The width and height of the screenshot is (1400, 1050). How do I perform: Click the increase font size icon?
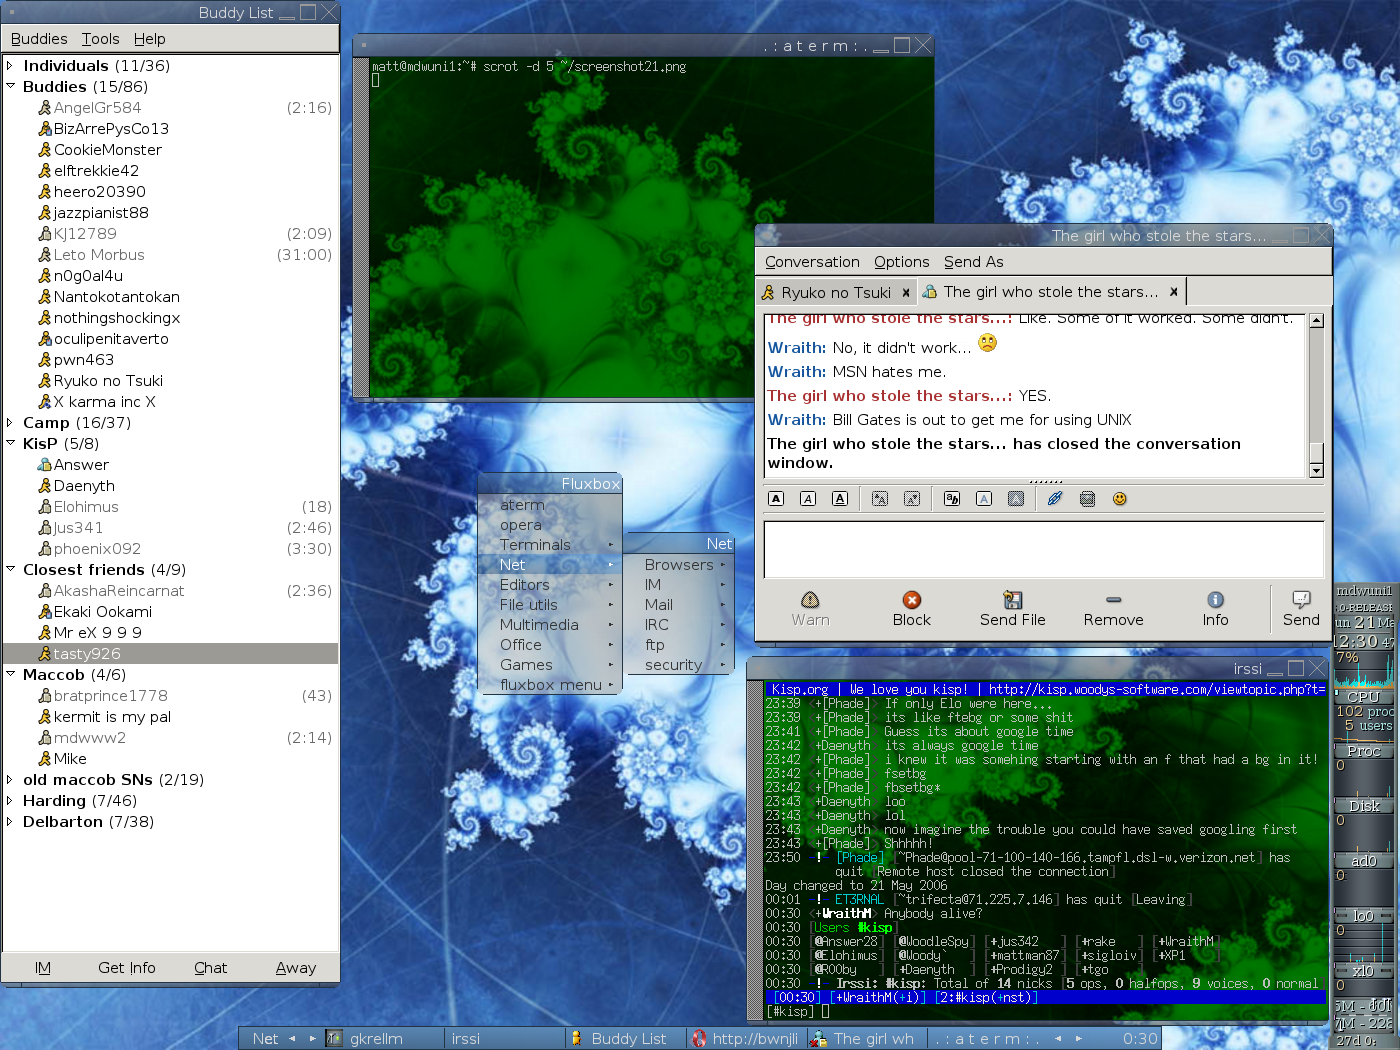tap(880, 499)
